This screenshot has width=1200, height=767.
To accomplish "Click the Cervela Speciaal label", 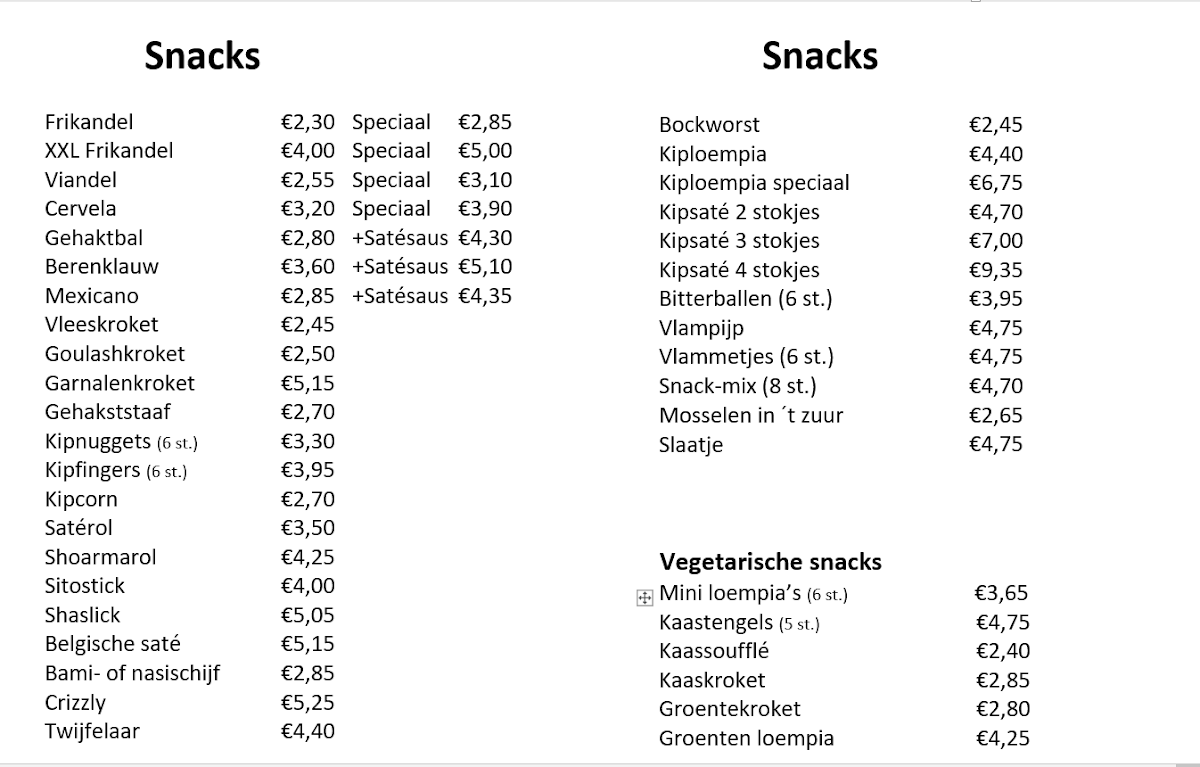I will click(391, 209).
